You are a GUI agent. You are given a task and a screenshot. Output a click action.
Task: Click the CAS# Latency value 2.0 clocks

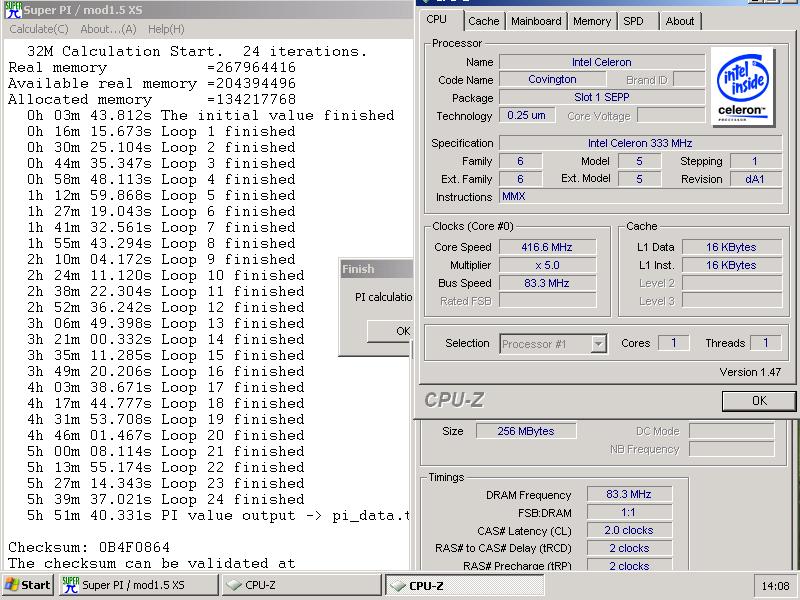[629, 530]
